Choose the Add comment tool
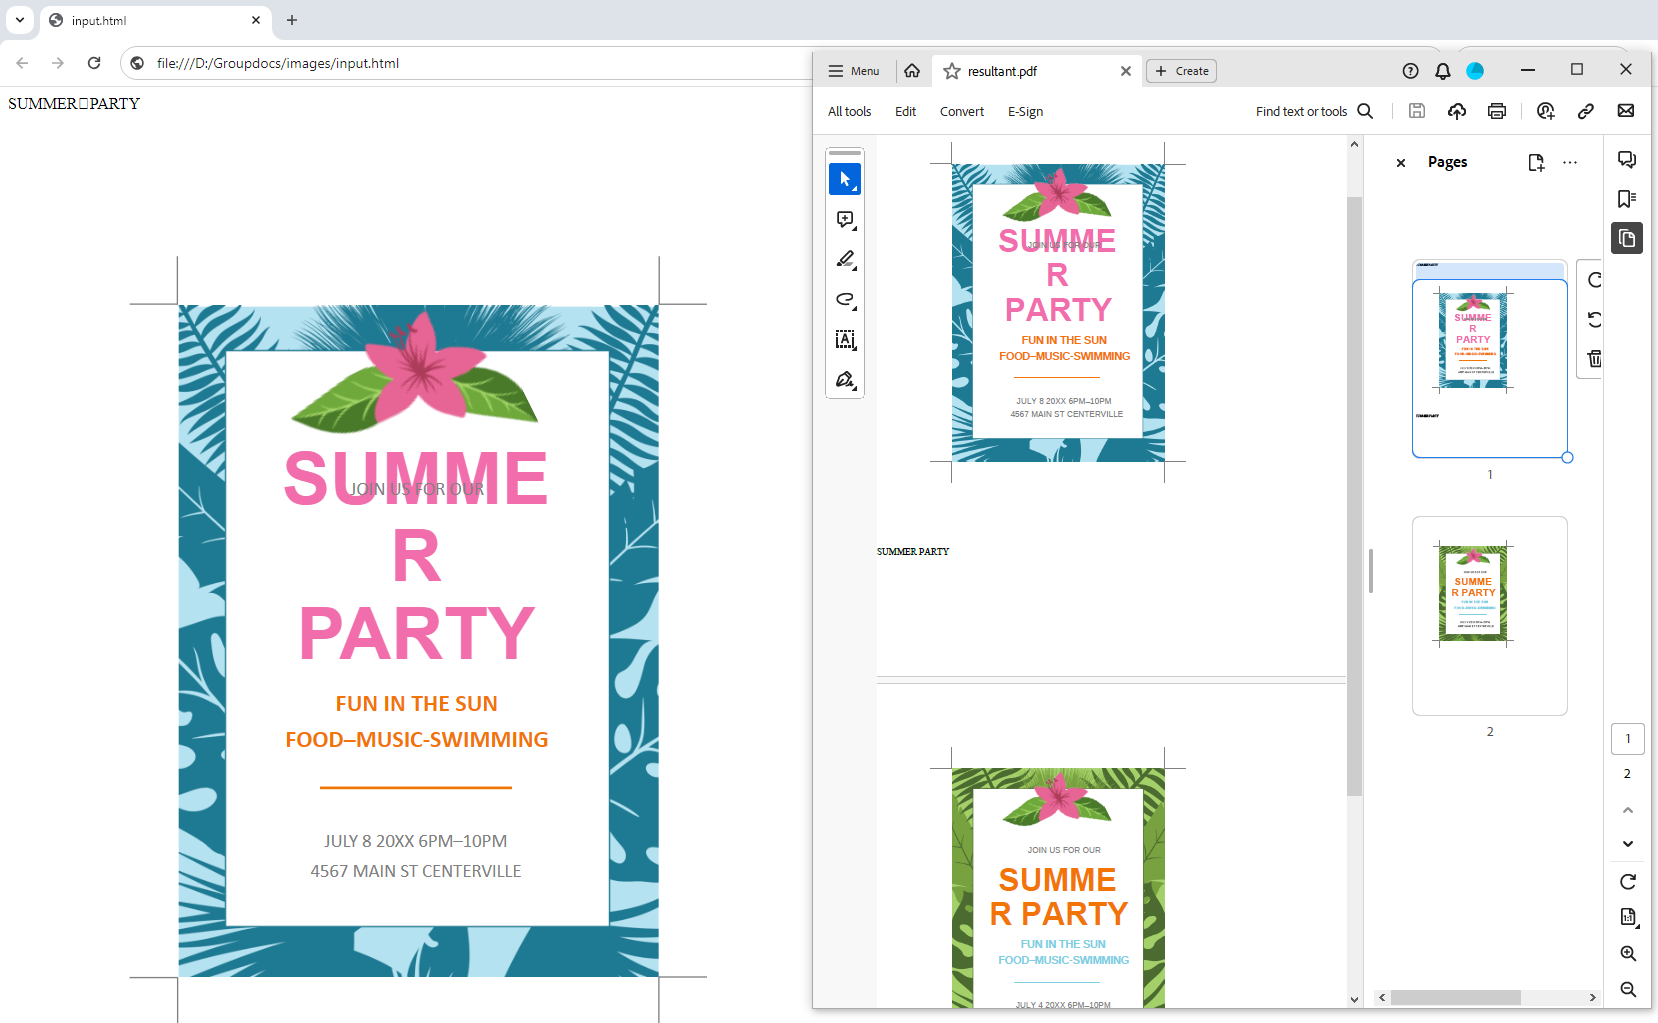The width and height of the screenshot is (1658, 1023). [x=845, y=220]
